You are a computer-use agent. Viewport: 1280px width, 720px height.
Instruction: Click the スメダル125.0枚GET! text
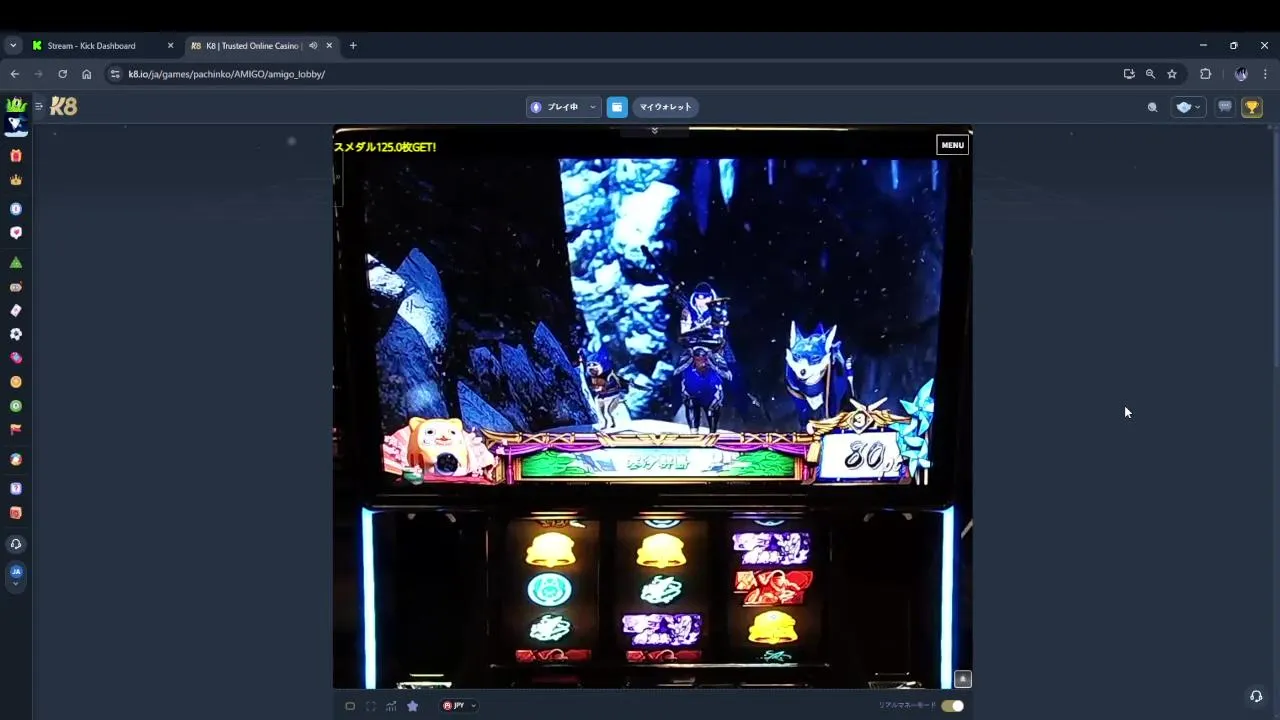[385, 147]
